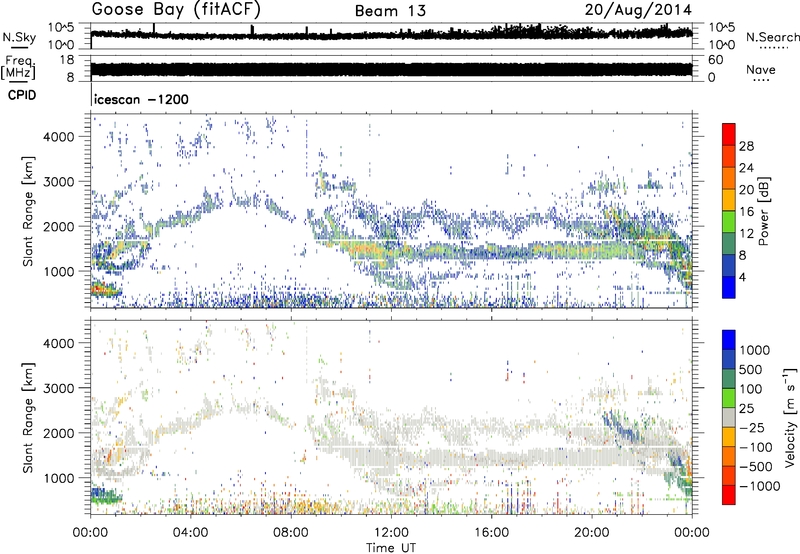The image size is (800, 554).
Task: Click the red segment of the power colorbar
Action: (729, 134)
